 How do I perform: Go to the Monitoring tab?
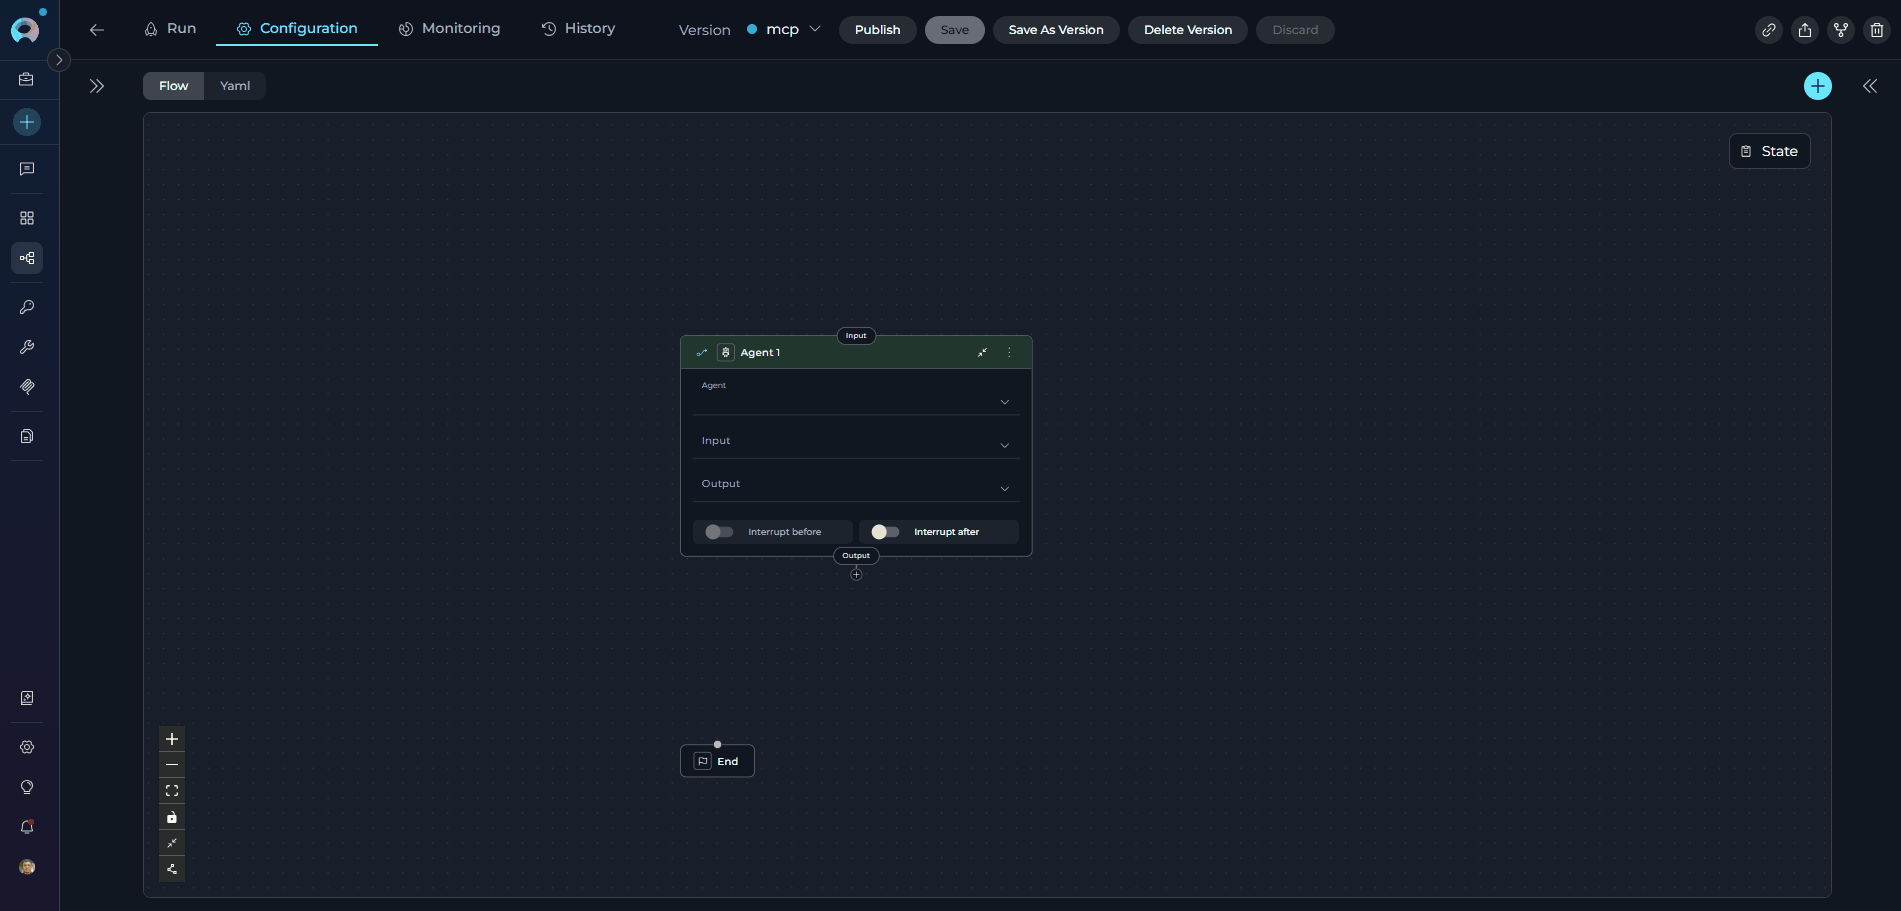[449, 28]
